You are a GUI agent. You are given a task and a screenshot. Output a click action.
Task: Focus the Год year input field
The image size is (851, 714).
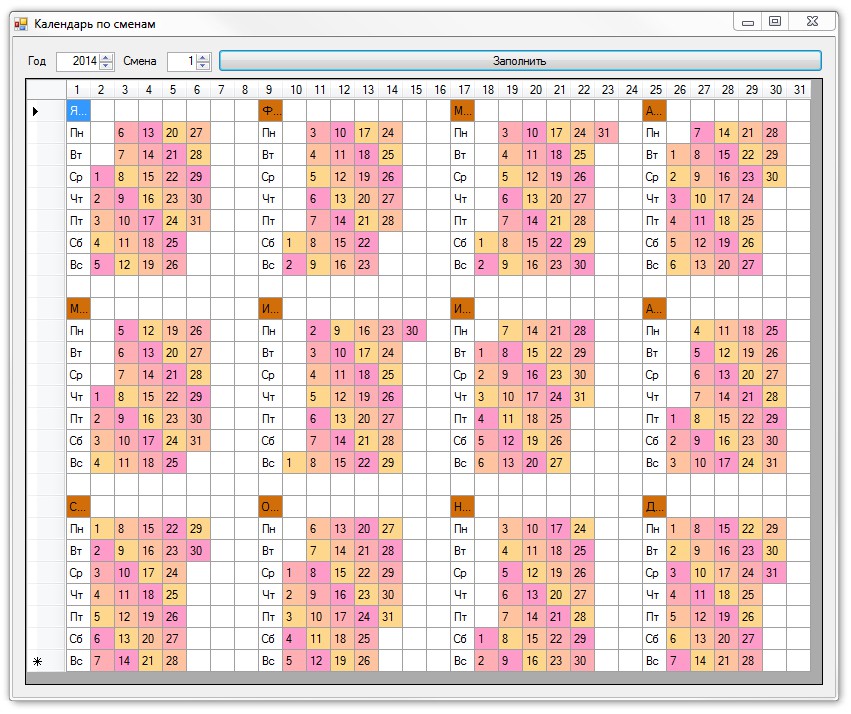click(78, 61)
